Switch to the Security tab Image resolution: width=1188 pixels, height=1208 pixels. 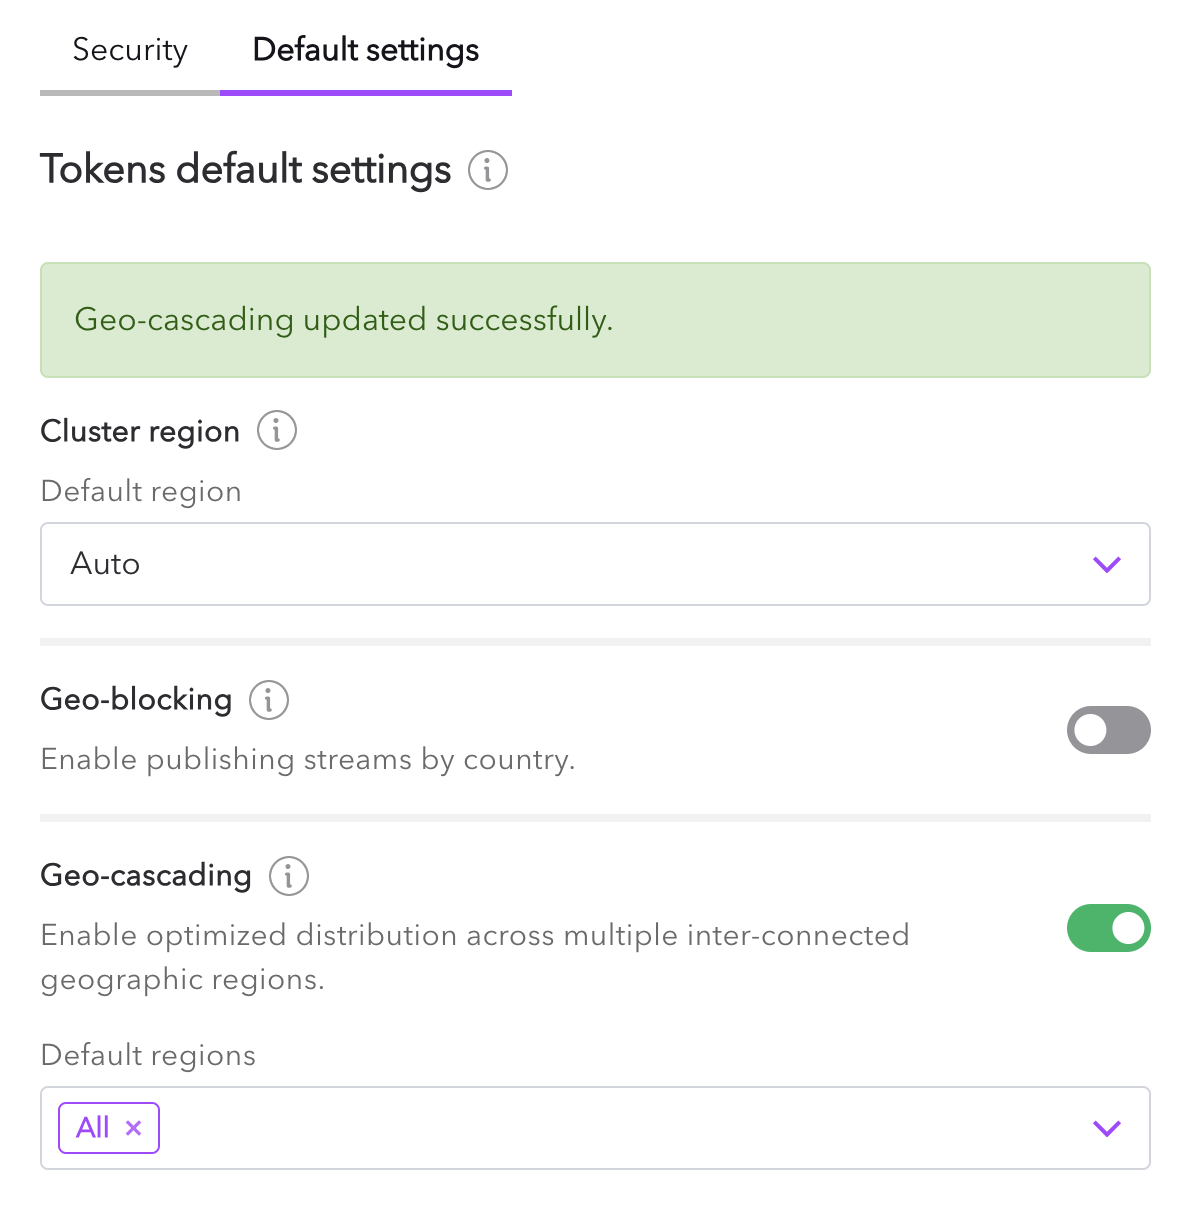coord(130,50)
